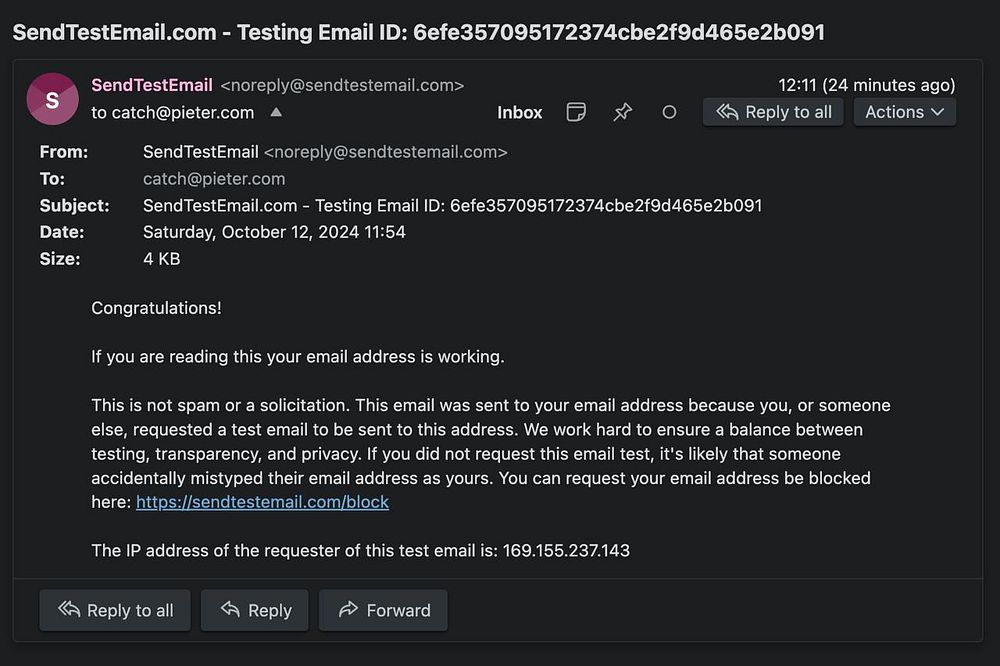
Task: Open the note icon beside Inbox
Action: click(x=576, y=112)
